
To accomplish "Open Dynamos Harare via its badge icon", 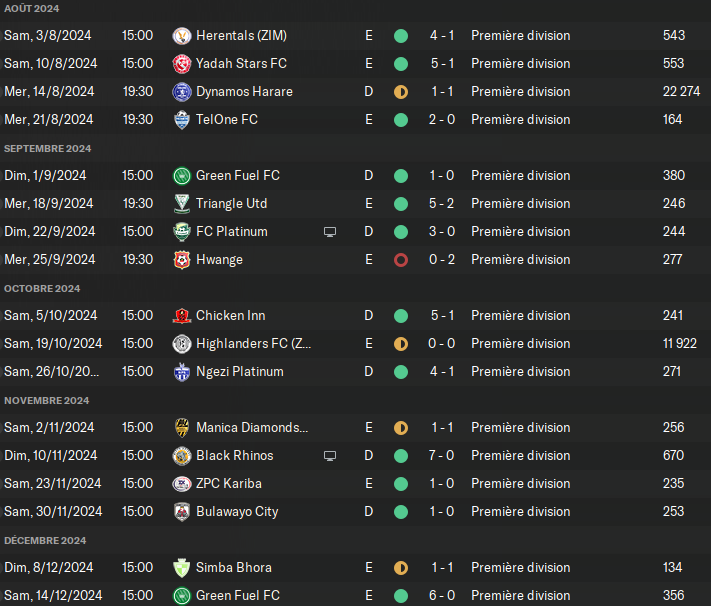I will click(x=182, y=92).
